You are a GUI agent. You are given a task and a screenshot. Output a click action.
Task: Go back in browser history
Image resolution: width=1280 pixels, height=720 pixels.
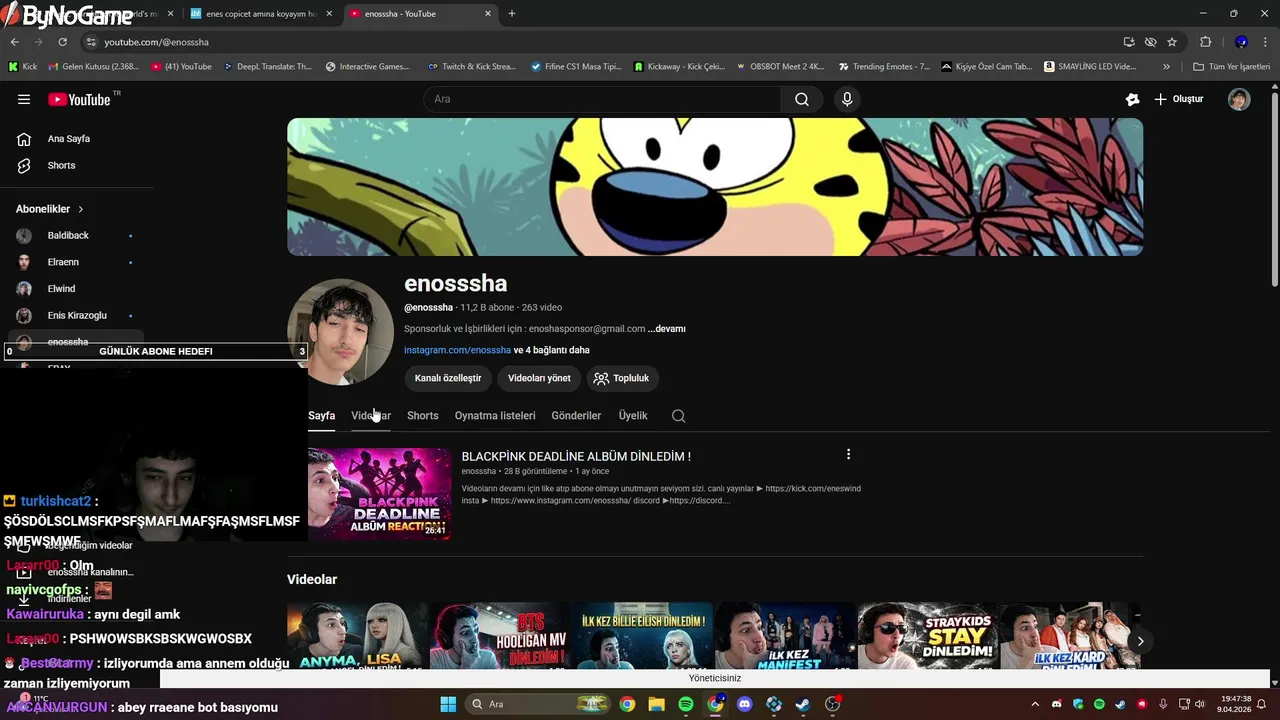14,42
